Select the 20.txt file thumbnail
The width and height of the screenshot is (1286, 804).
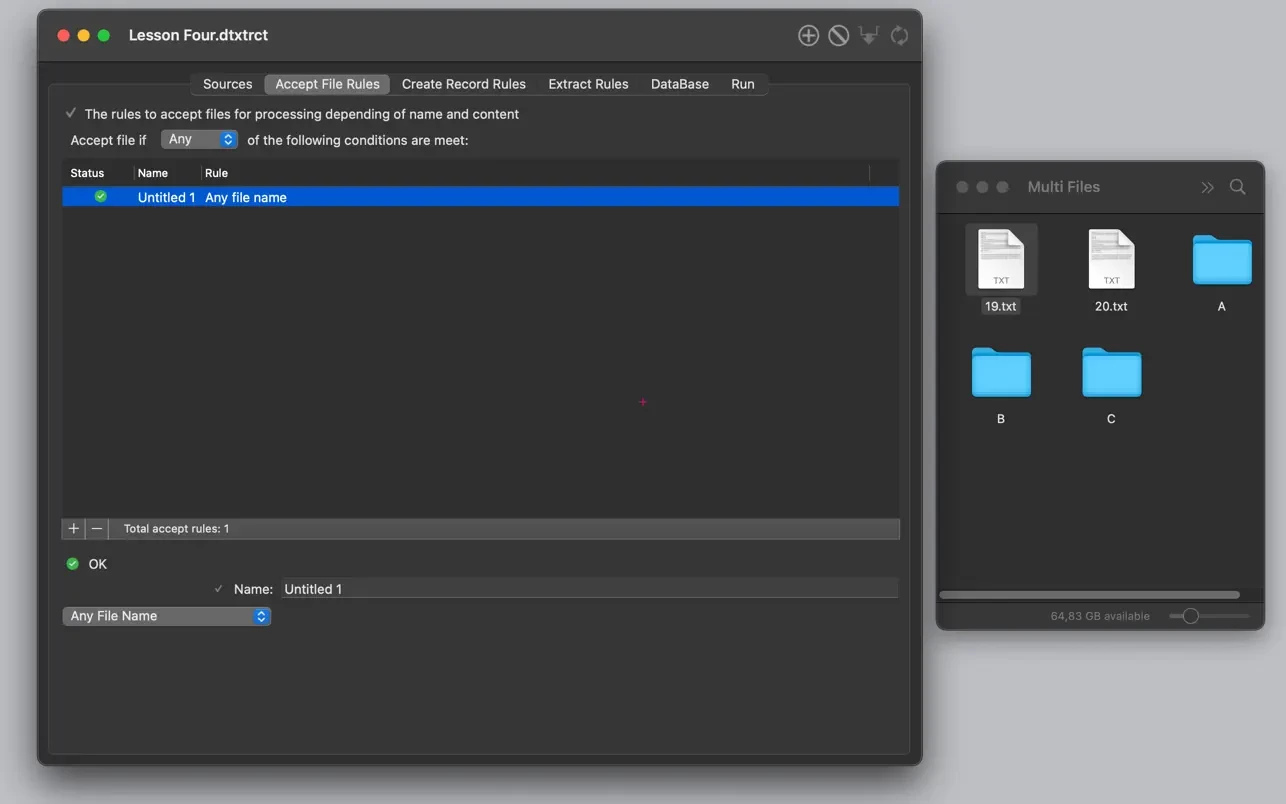[x=1110, y=260]
